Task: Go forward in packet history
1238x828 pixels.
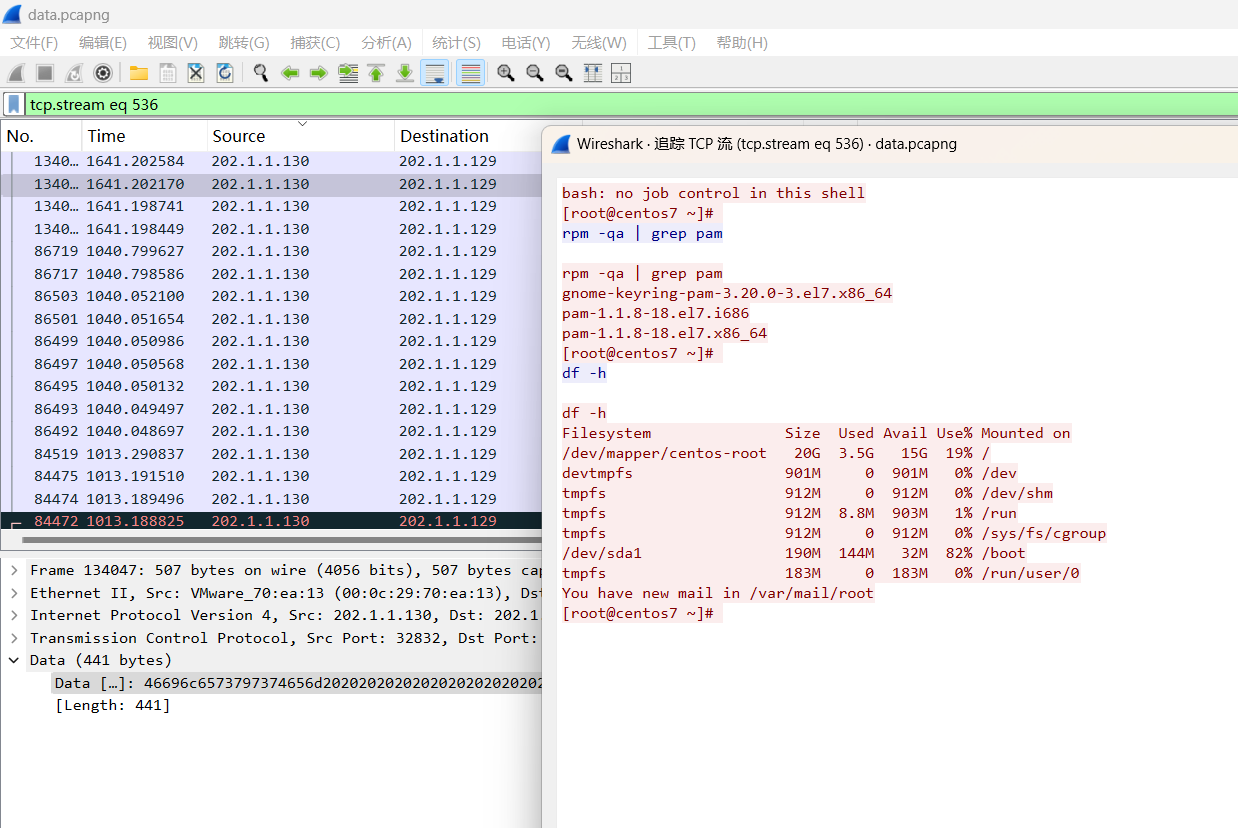Action: click(x=319, y=73)
